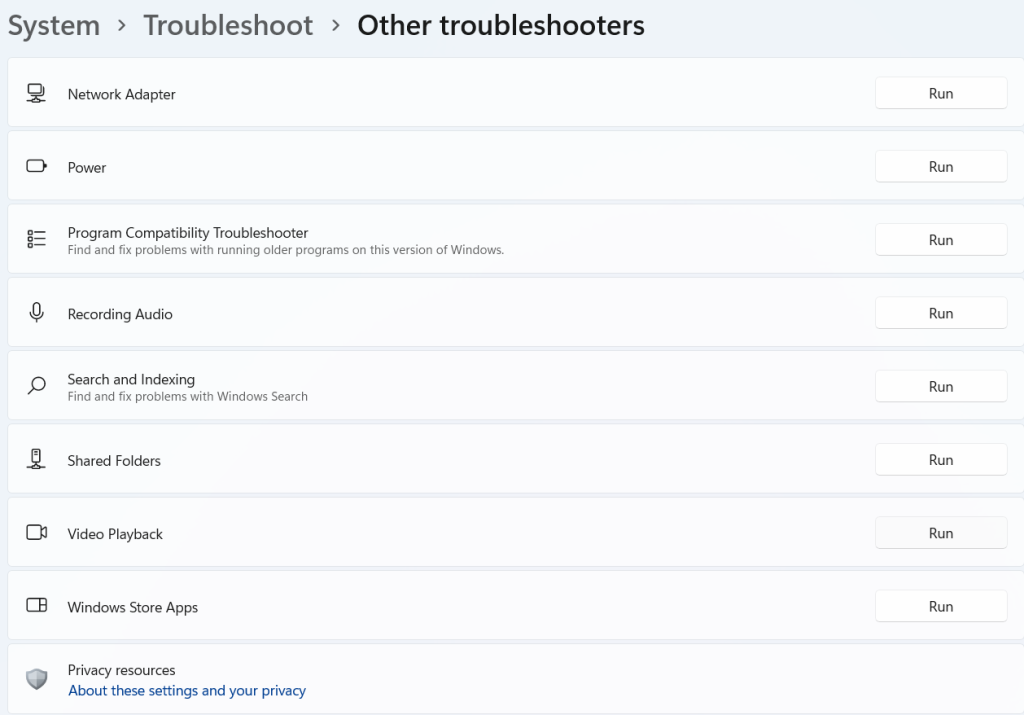Run the Power troubleshooter
Image resolution: width=1024 pixels, height=715 pixels.
click(x=941, y=167)
